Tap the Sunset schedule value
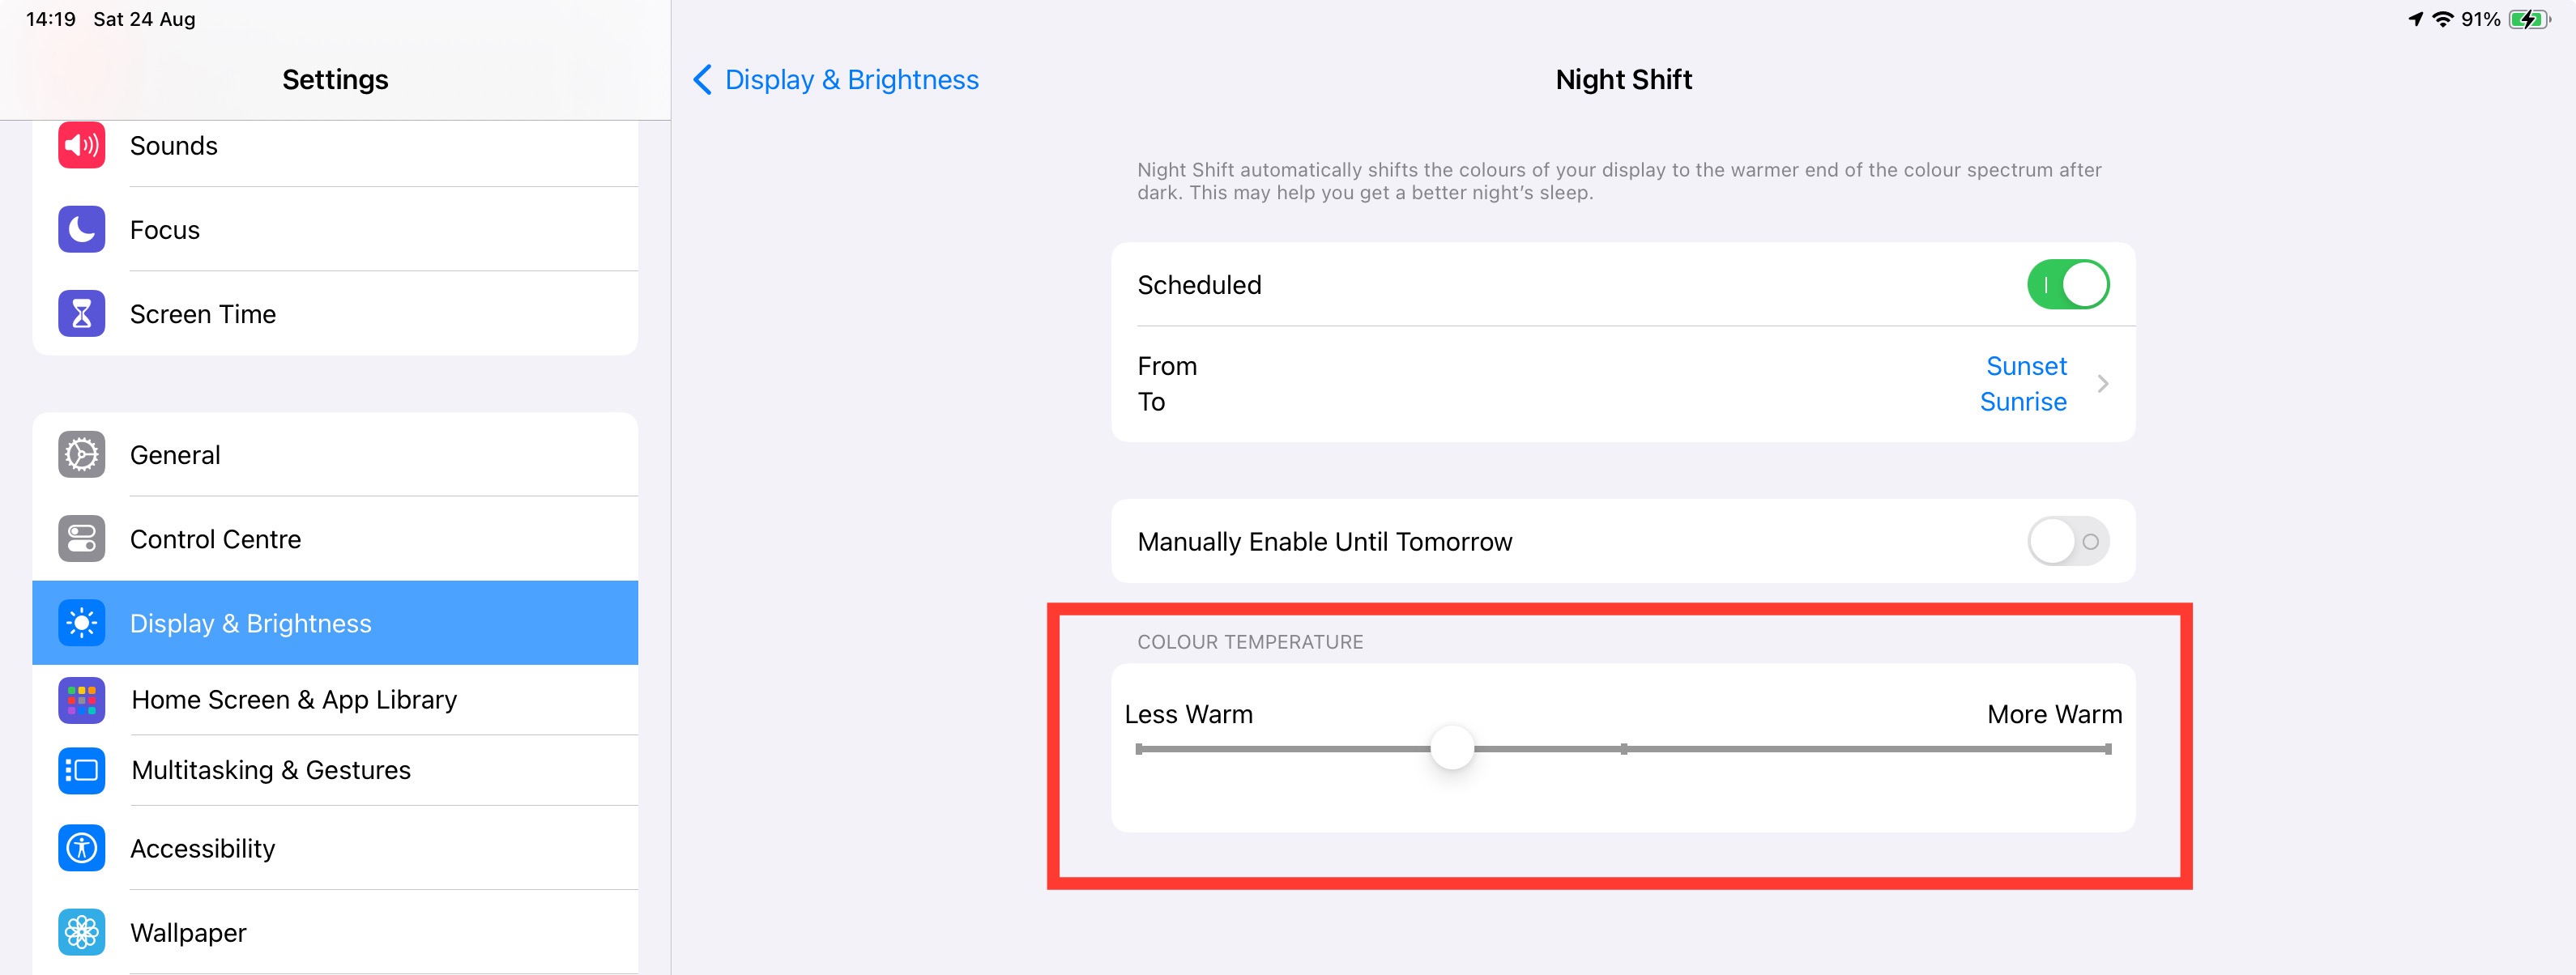2576x975 pixels. (x=2025, y=366)
